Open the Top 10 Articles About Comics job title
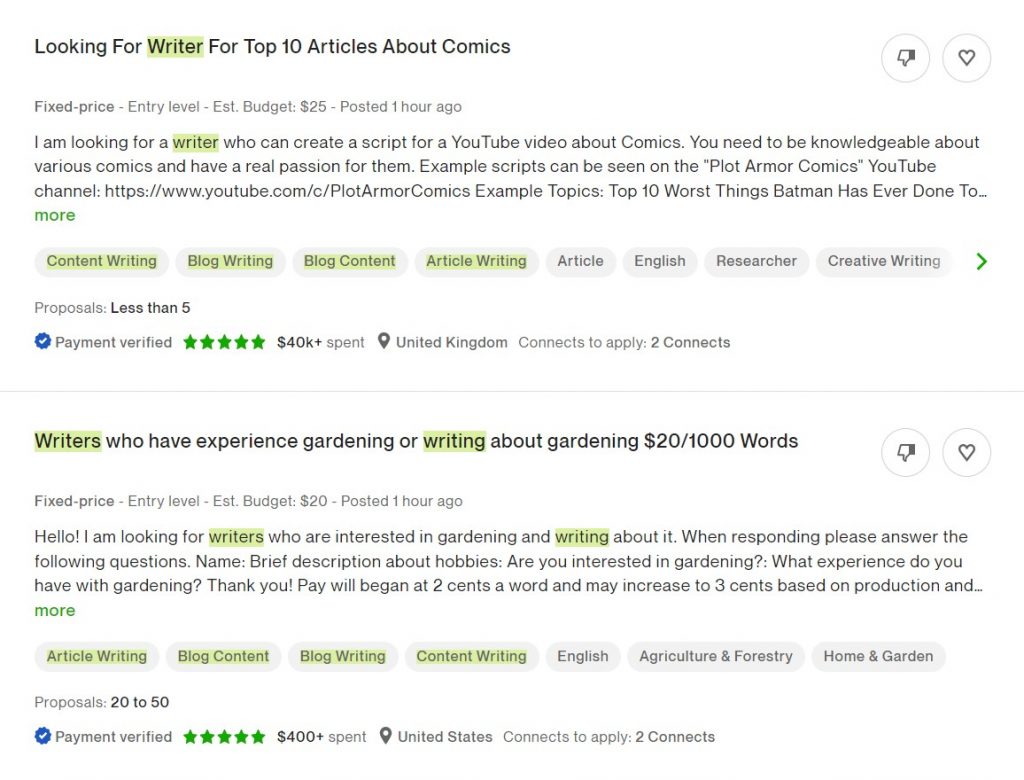1024x780 pixels. click(272, 47)
